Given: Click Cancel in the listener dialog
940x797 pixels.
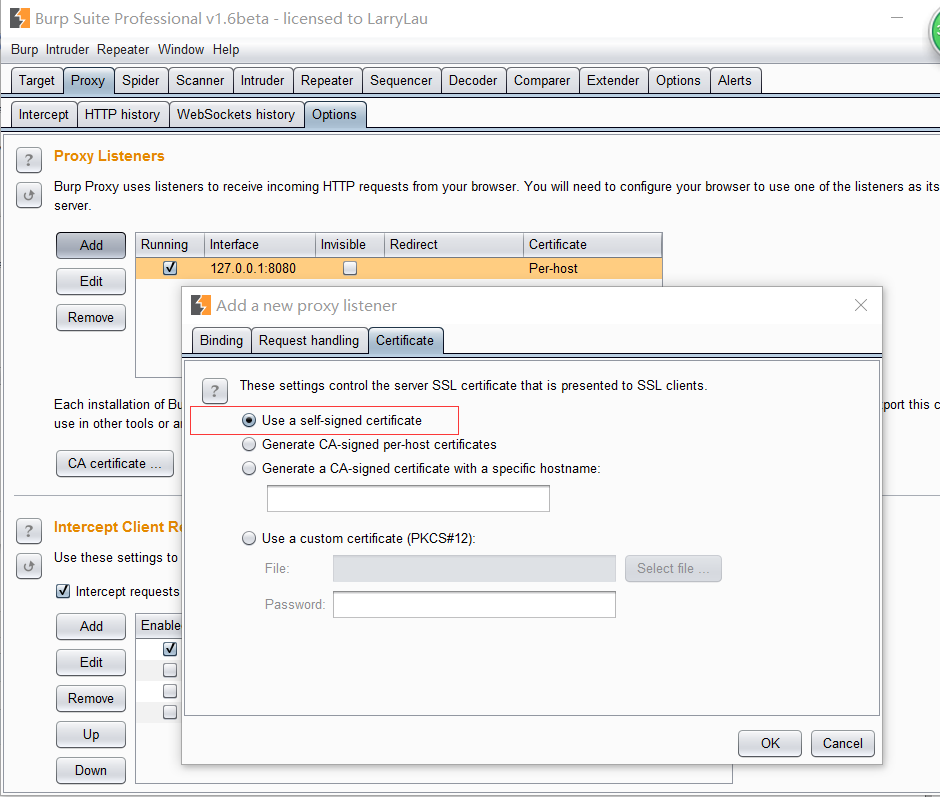Looking at the screenshot, I should point(843,744).
